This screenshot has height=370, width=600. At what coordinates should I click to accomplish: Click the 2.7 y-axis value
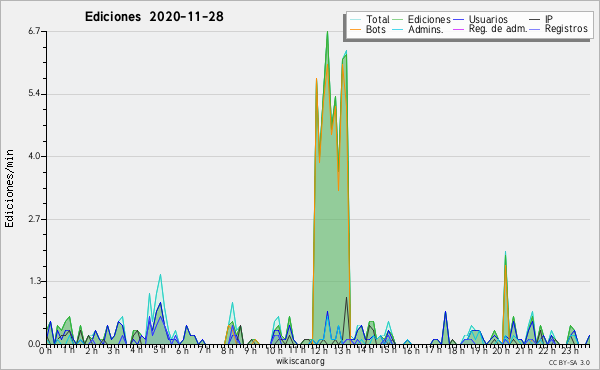34,219
